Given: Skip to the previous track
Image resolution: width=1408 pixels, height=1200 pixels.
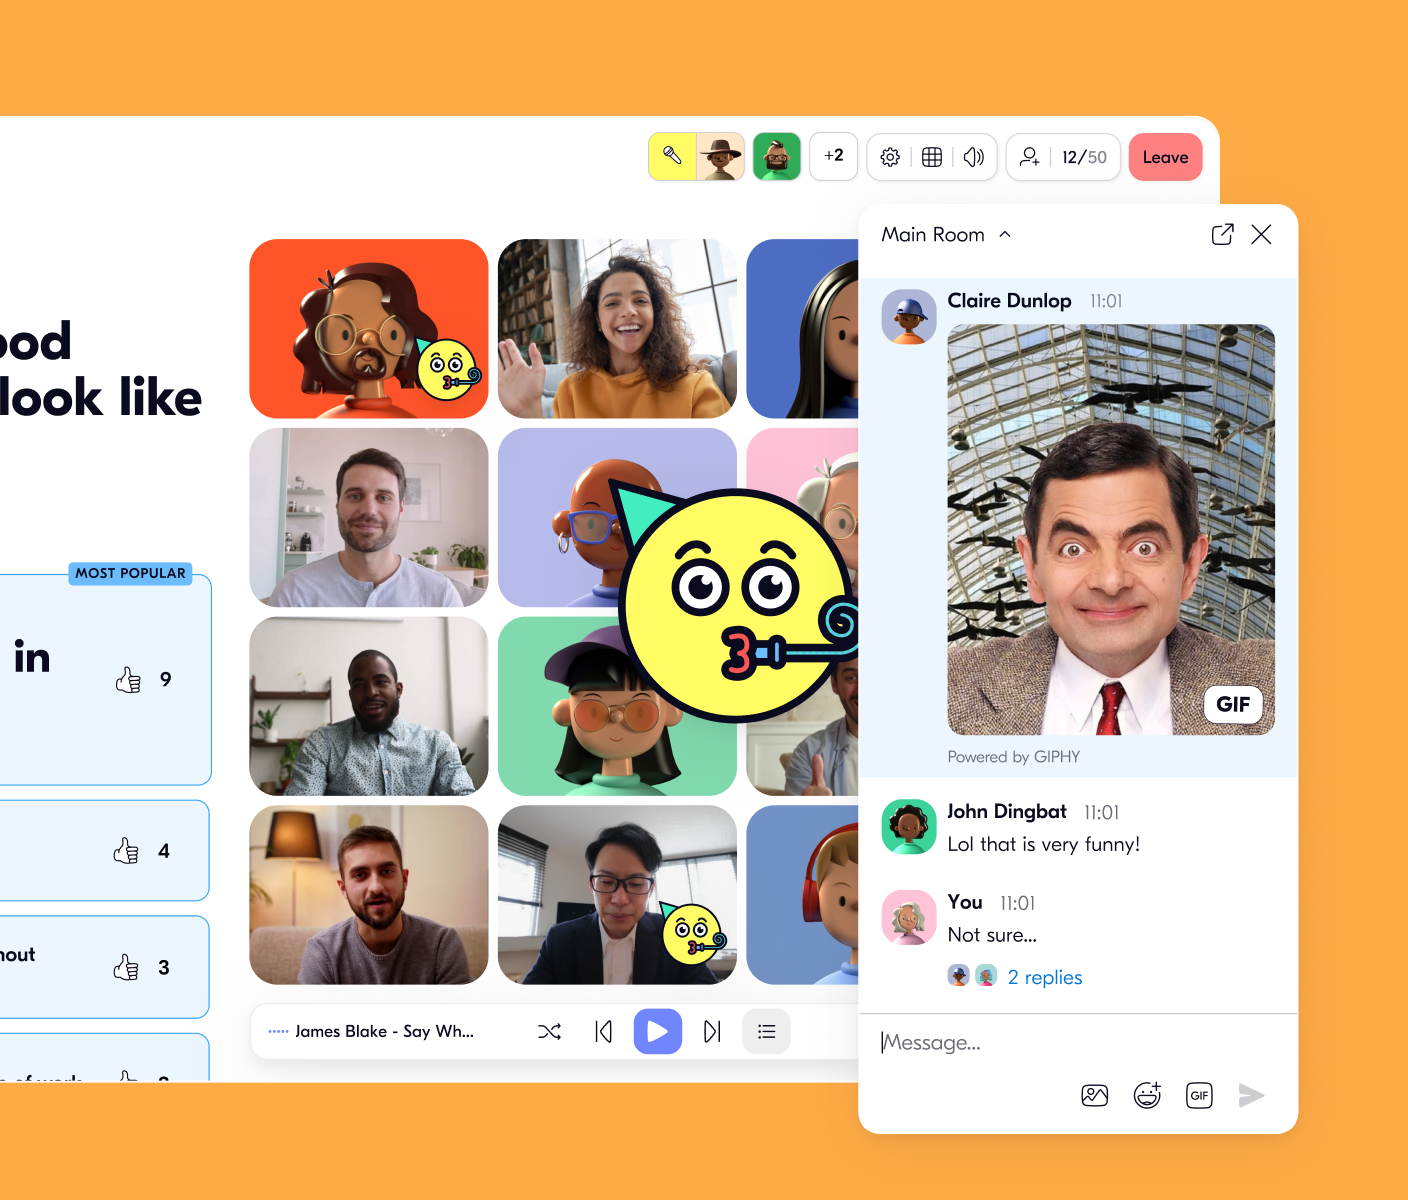Looking at the screenshot, I should coord(603,1031).
